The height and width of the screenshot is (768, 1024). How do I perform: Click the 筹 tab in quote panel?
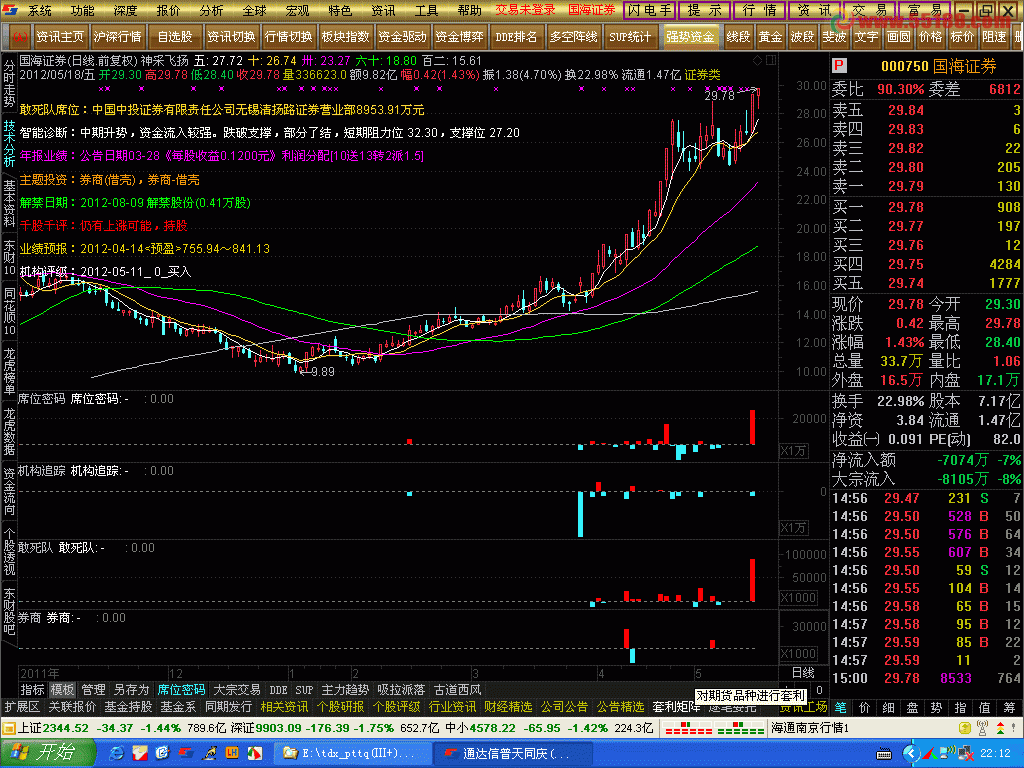[x=1009, y=707]
